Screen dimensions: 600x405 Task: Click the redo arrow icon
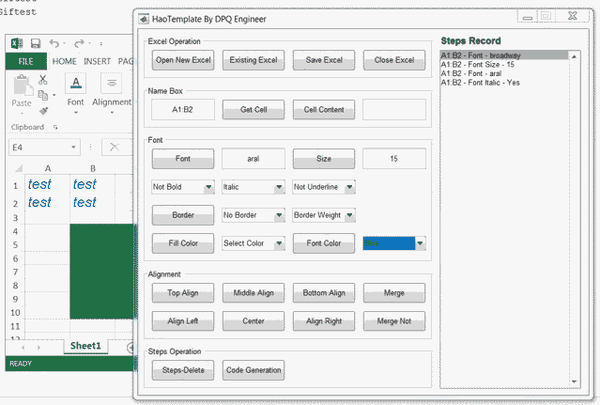click(79, 44)
